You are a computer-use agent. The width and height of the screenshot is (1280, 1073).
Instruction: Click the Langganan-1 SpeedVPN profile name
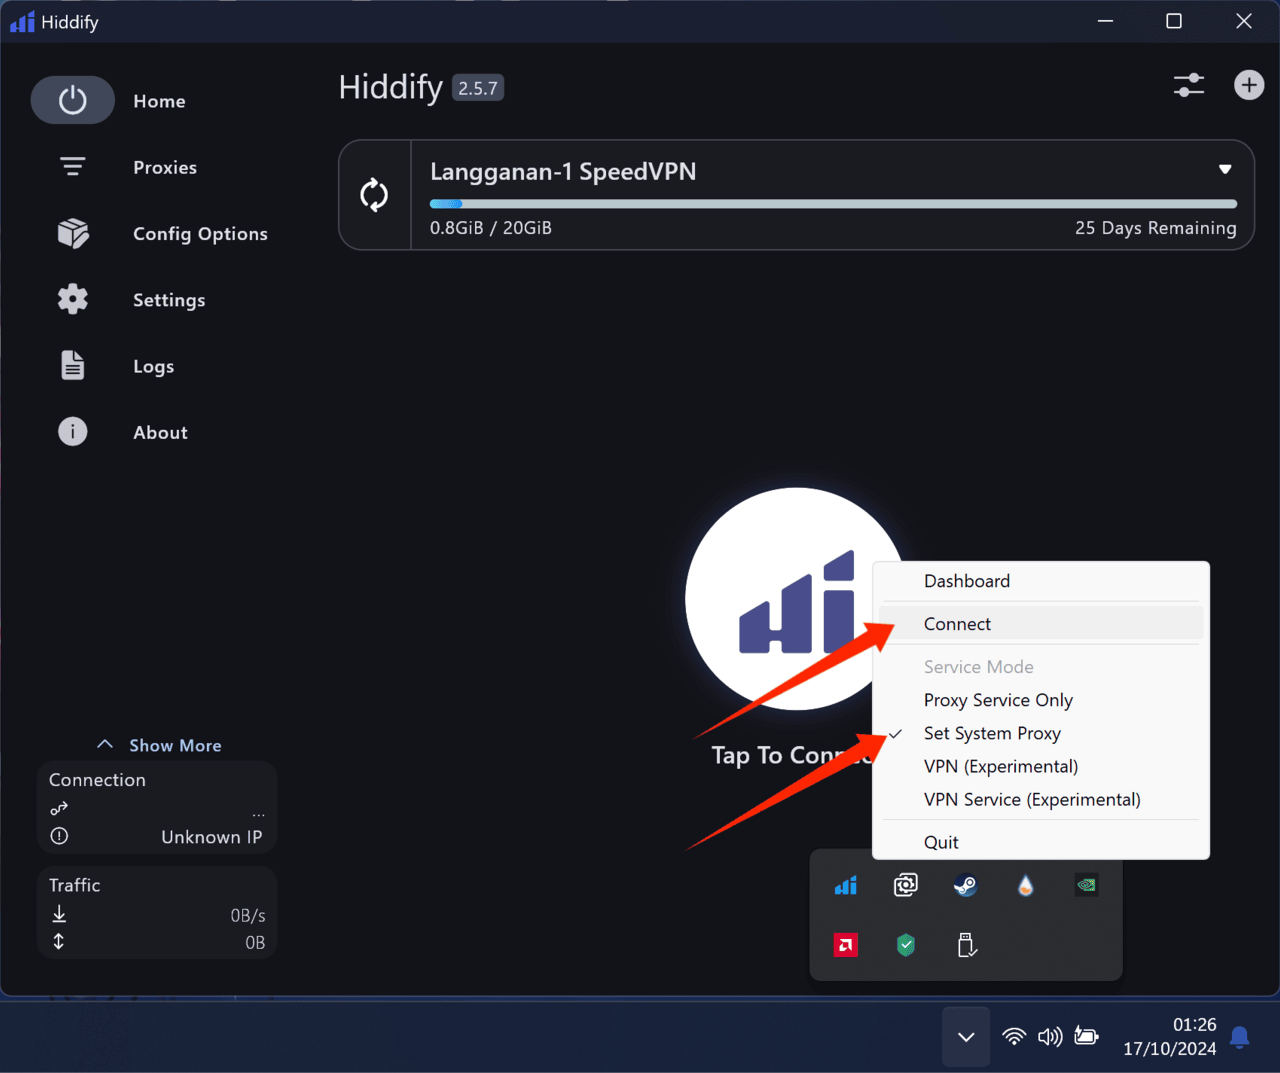coord(563,172)
